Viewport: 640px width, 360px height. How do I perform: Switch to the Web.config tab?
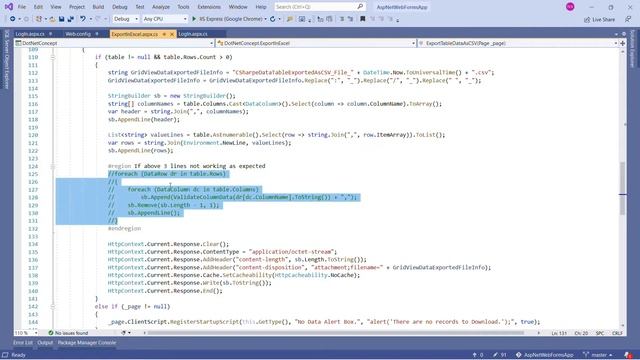(x=78, y=34)
